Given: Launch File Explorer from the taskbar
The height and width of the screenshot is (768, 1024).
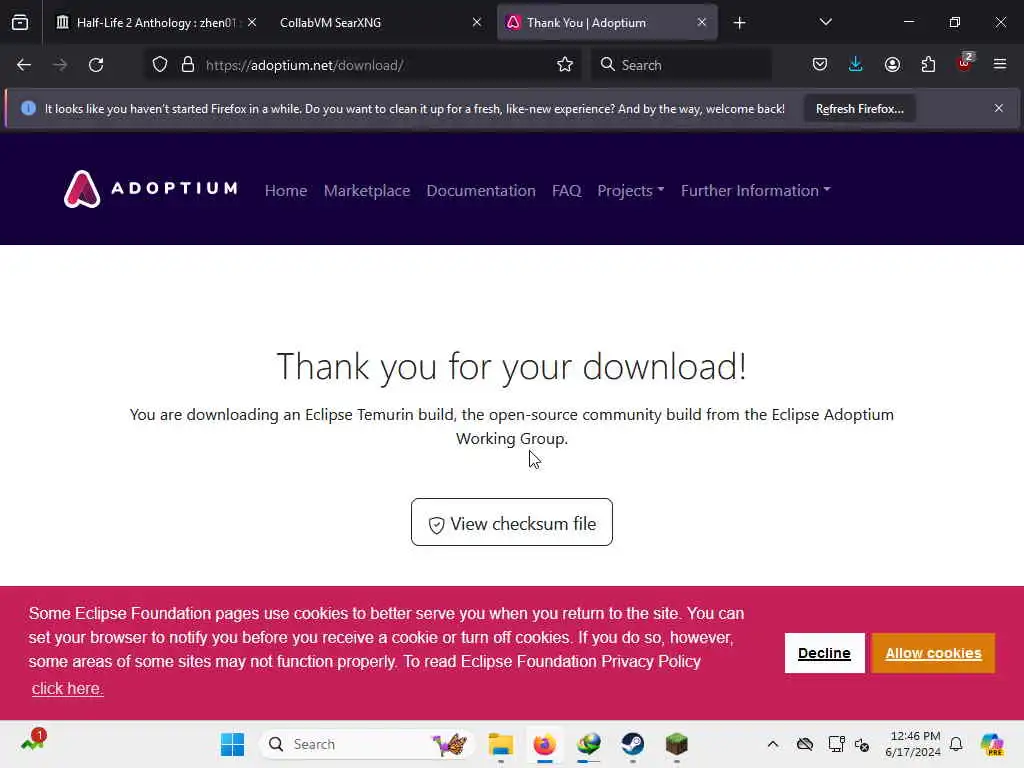Looking at the screenshot, I should (x=501, y=744).
